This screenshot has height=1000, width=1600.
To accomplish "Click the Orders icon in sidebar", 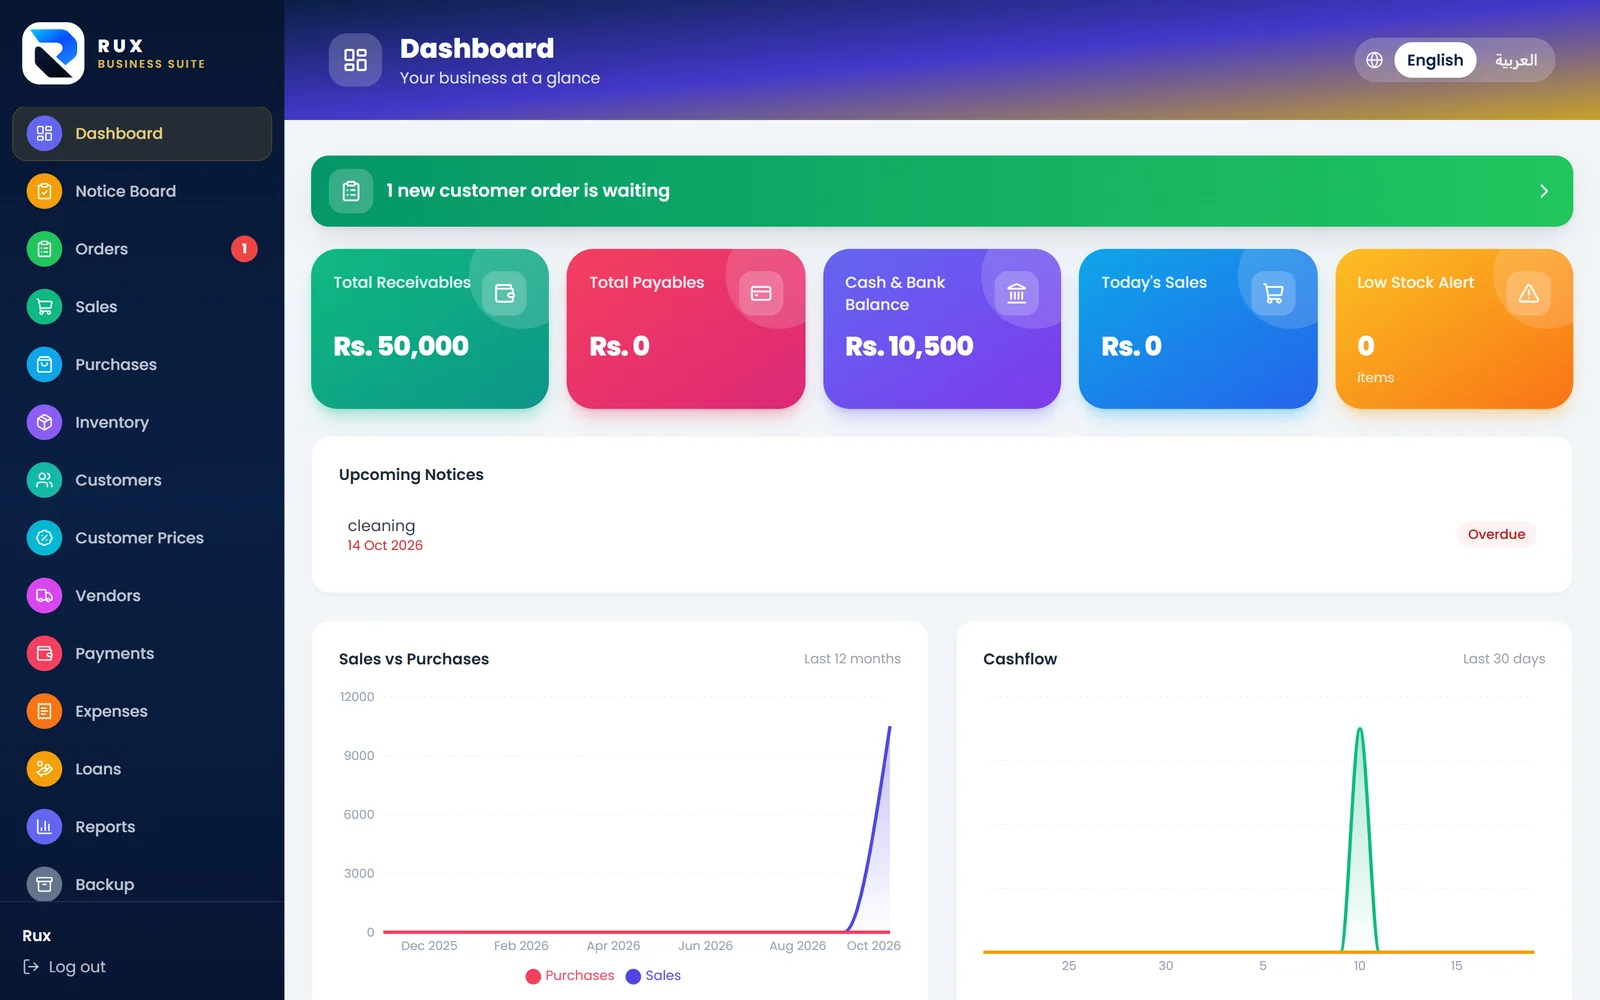I will 44,249.
